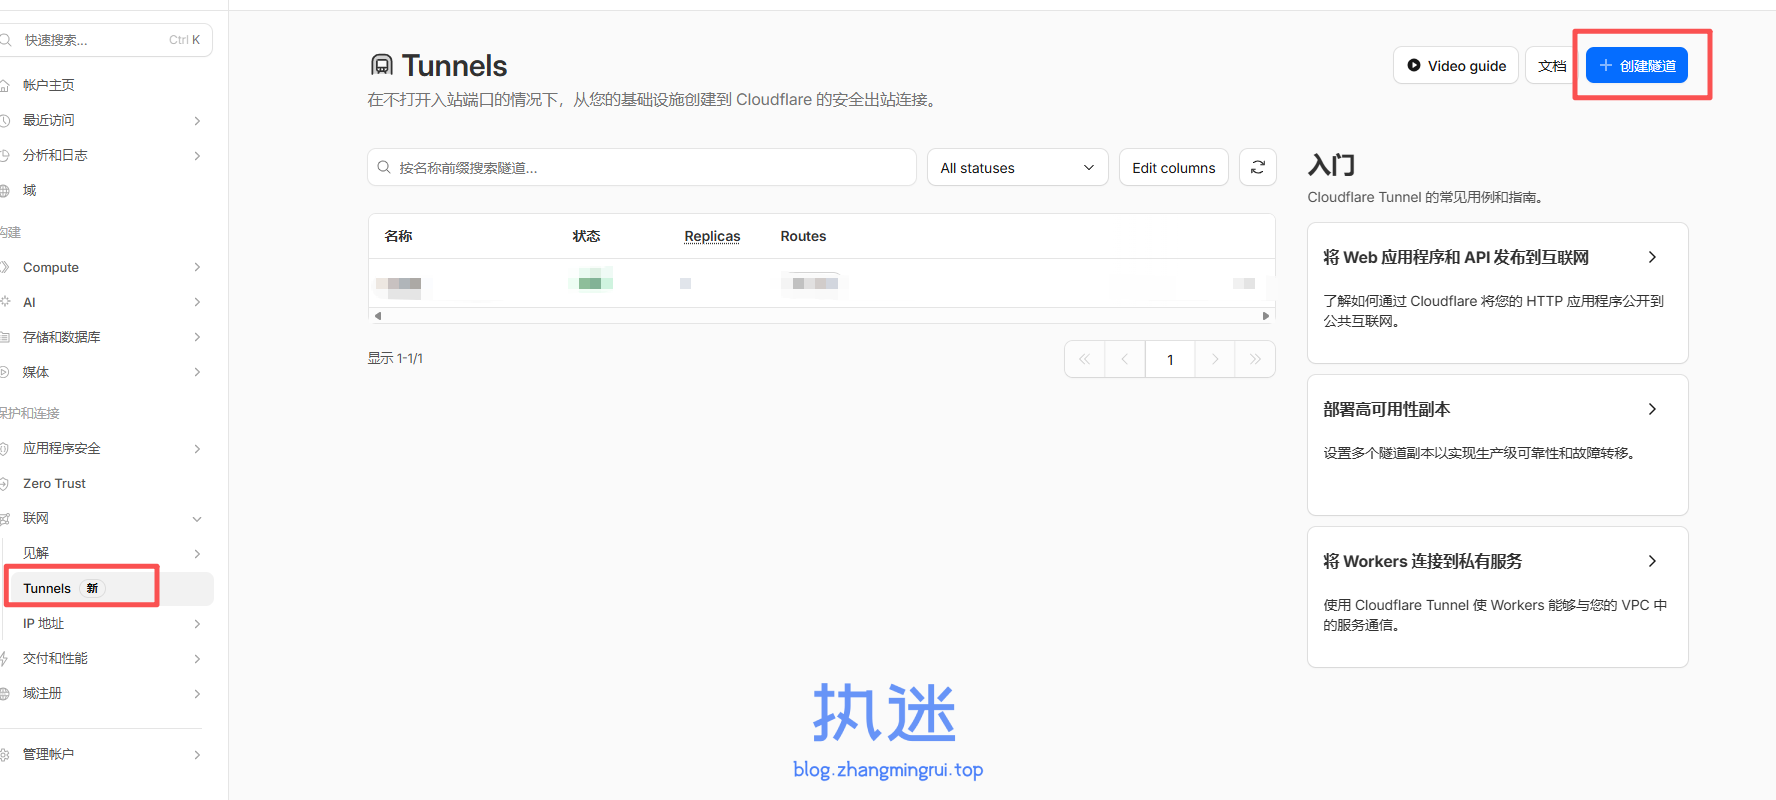Click the 状态 column header

(x=586, y=236)
